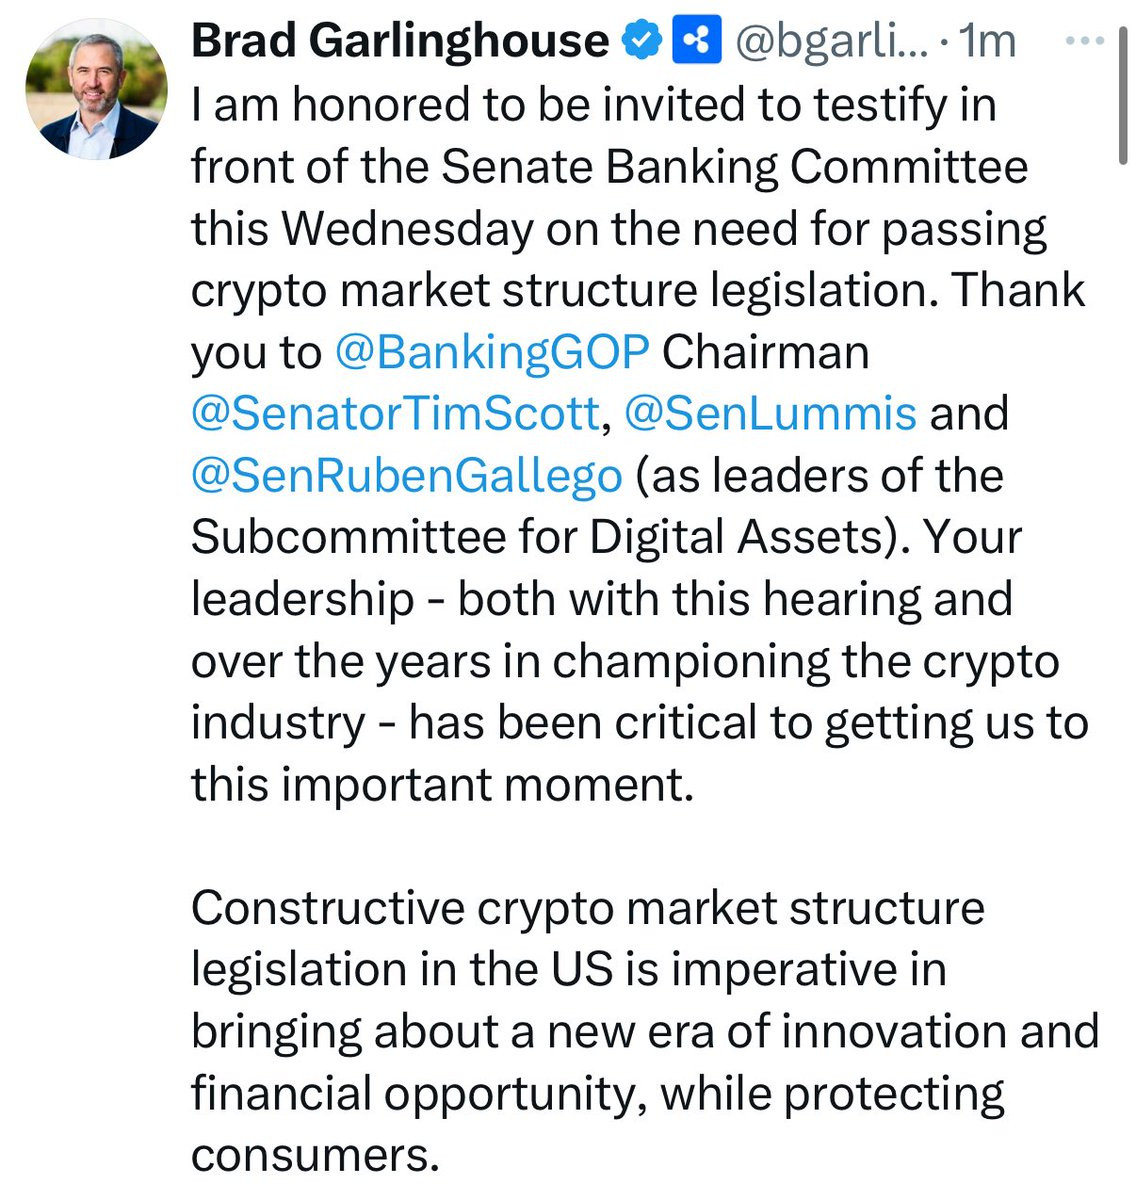
Task: Click the blue verified checkmark badge
Action: tap(642, 41)
